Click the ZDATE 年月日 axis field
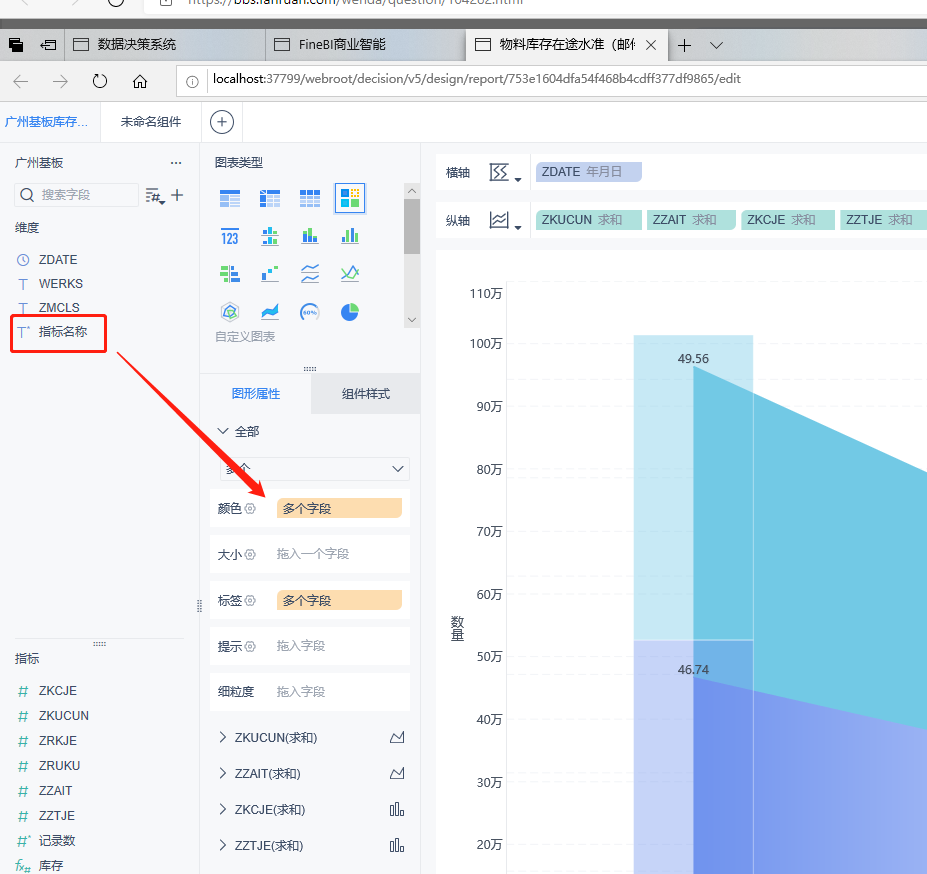927x874 pixels. [588, 171]
